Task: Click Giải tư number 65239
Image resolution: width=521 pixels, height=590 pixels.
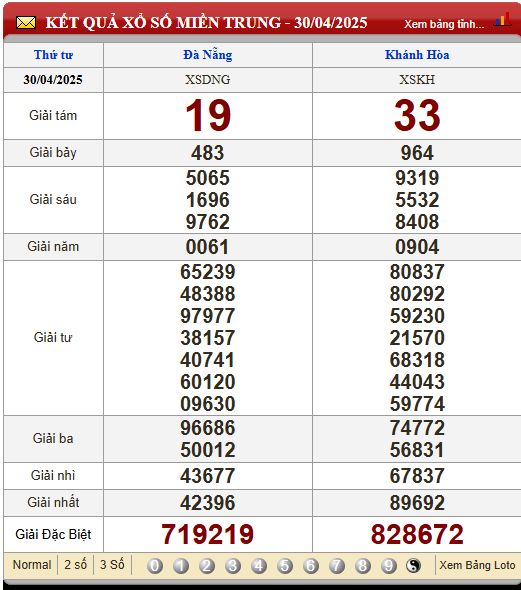Action: (x=208, y=272)
